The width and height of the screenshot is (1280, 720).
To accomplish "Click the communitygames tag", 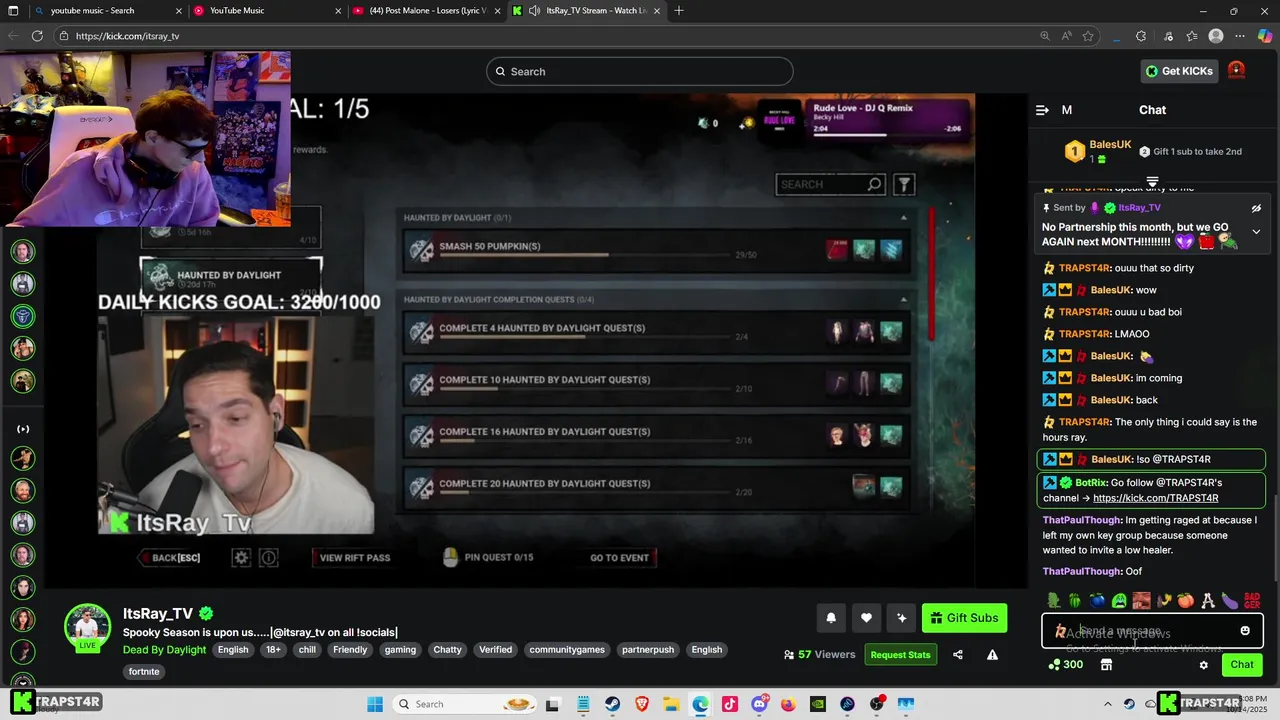I will click(x=567, y=650).
